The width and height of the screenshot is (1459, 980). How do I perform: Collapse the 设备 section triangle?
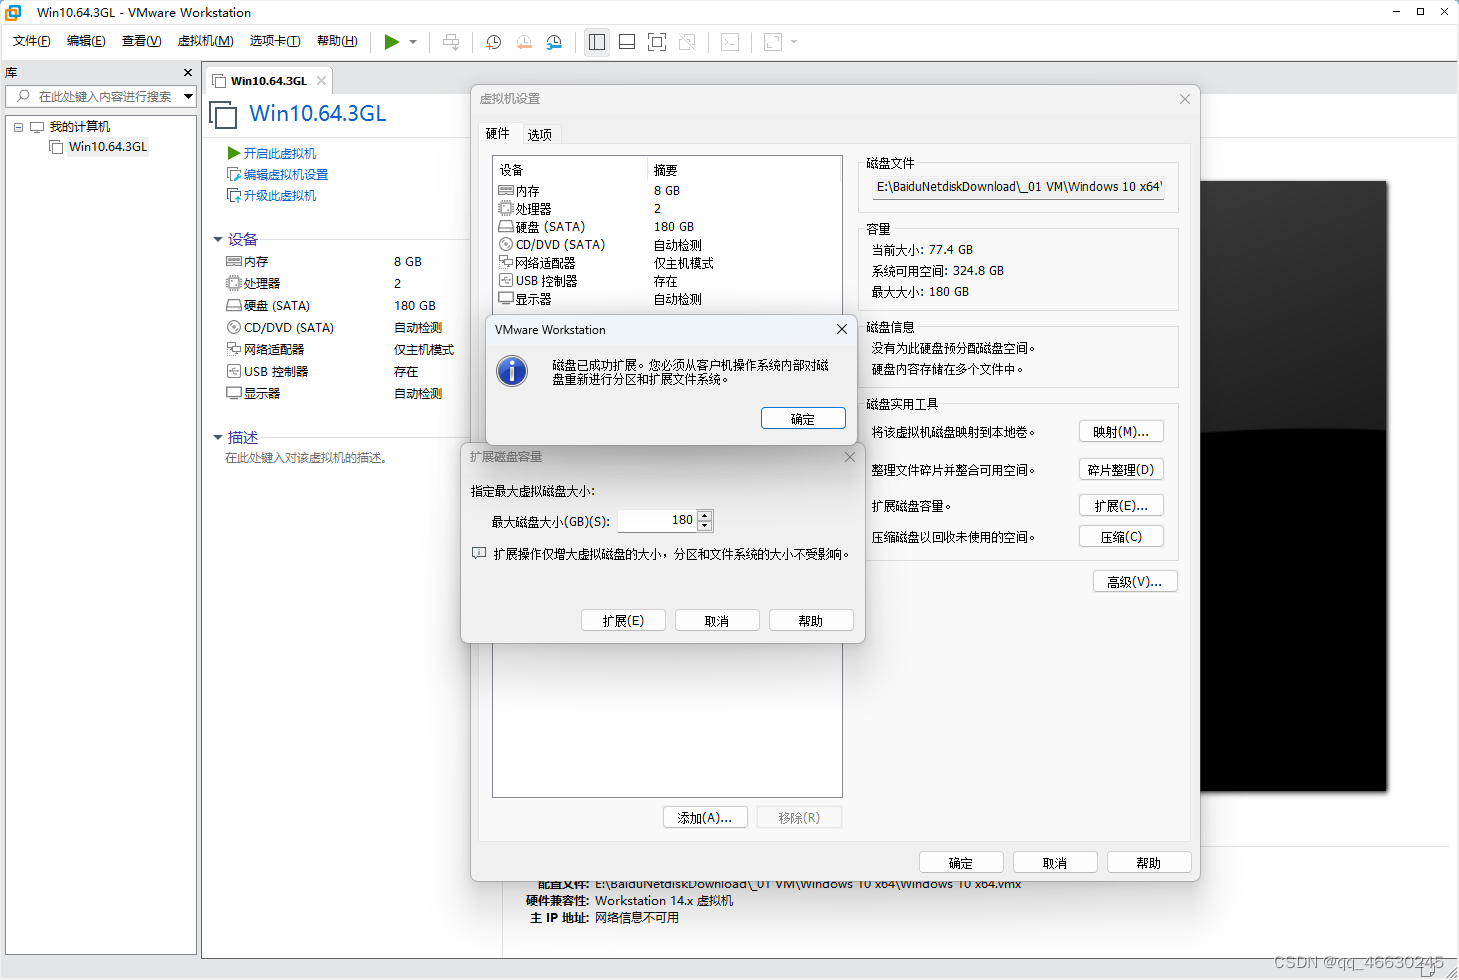218,240
